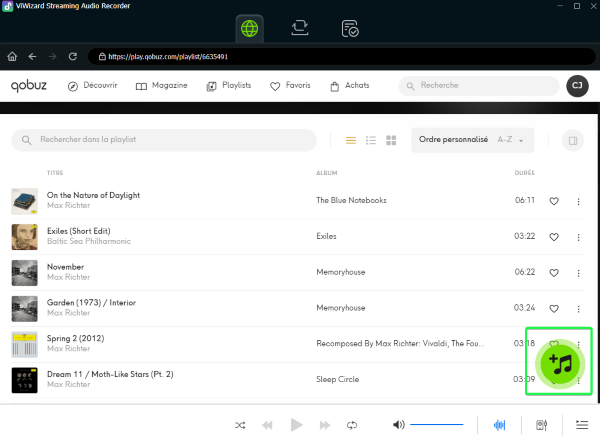
Task: Click Dream 11 Sleep Circle cover thumbnail
Action: tap(24, 380)
